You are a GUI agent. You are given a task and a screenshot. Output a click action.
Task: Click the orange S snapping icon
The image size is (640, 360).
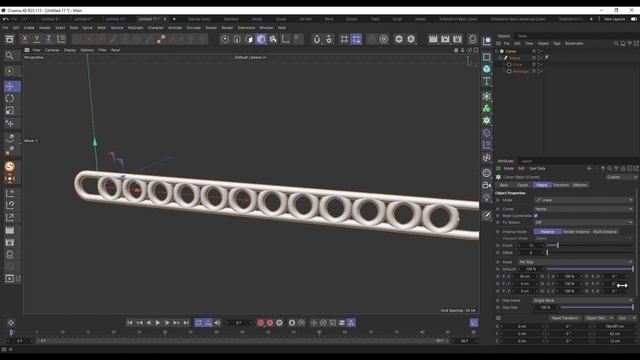pos(10,166)
